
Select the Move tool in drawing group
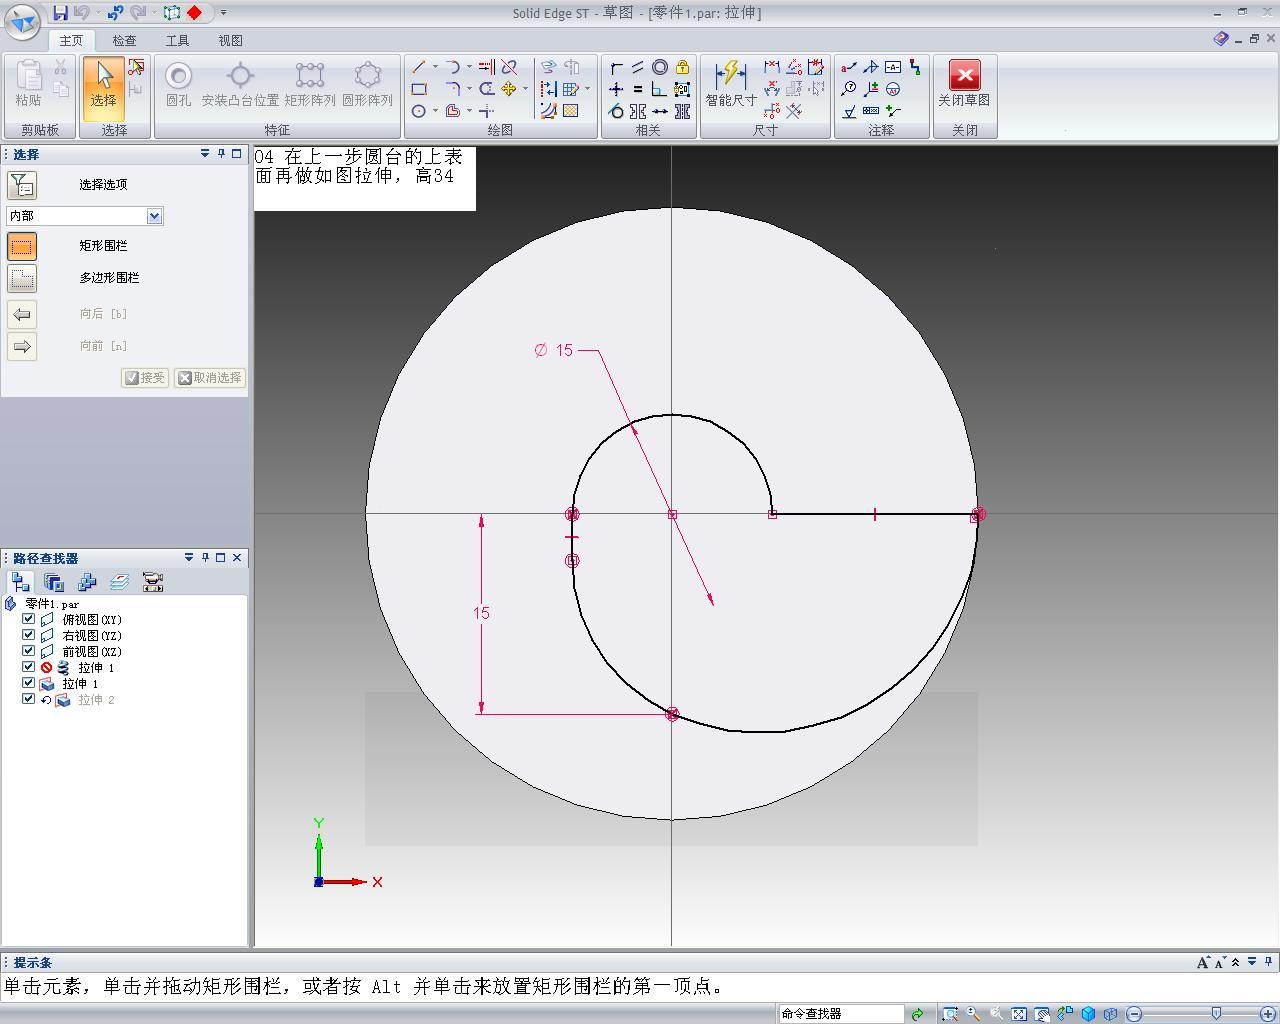coord(508,89)
